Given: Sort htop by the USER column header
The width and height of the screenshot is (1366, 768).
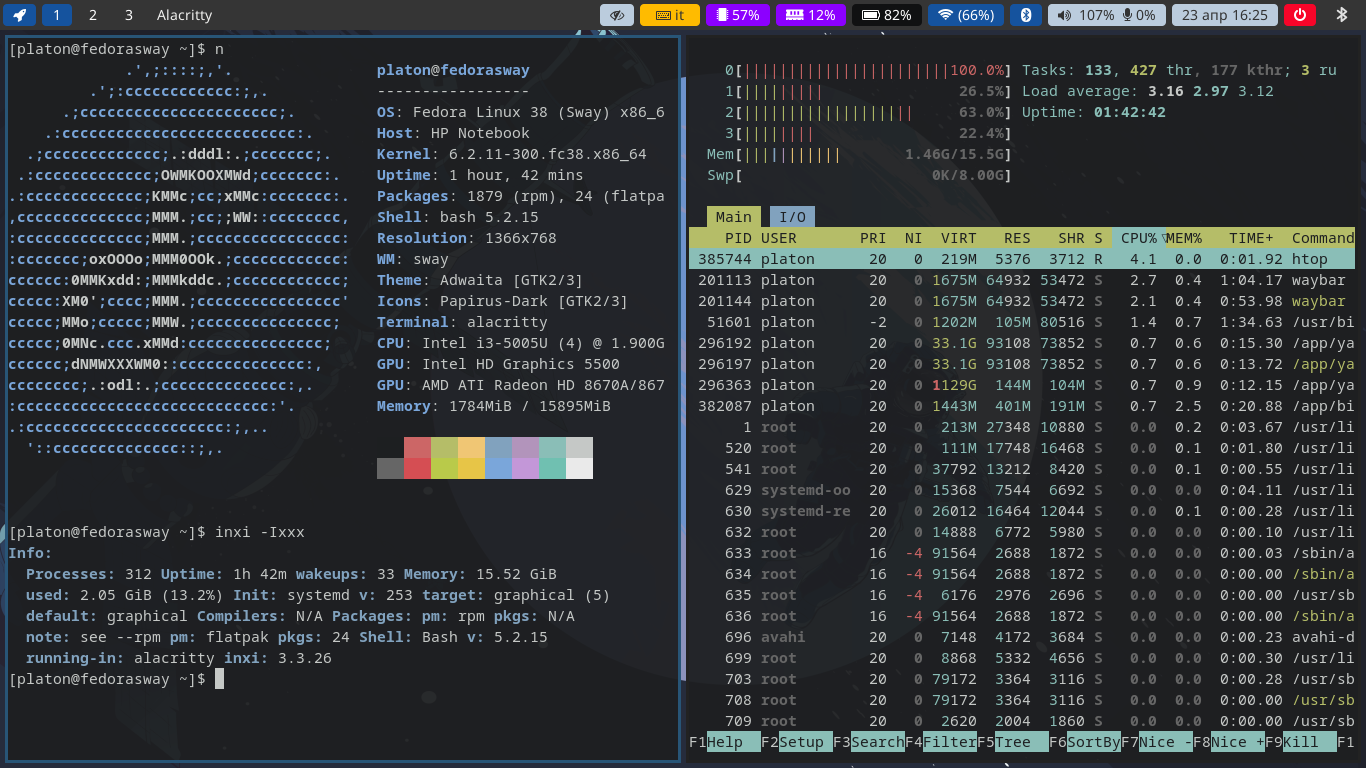Looking at the screenshot, I should pos(779,238).
